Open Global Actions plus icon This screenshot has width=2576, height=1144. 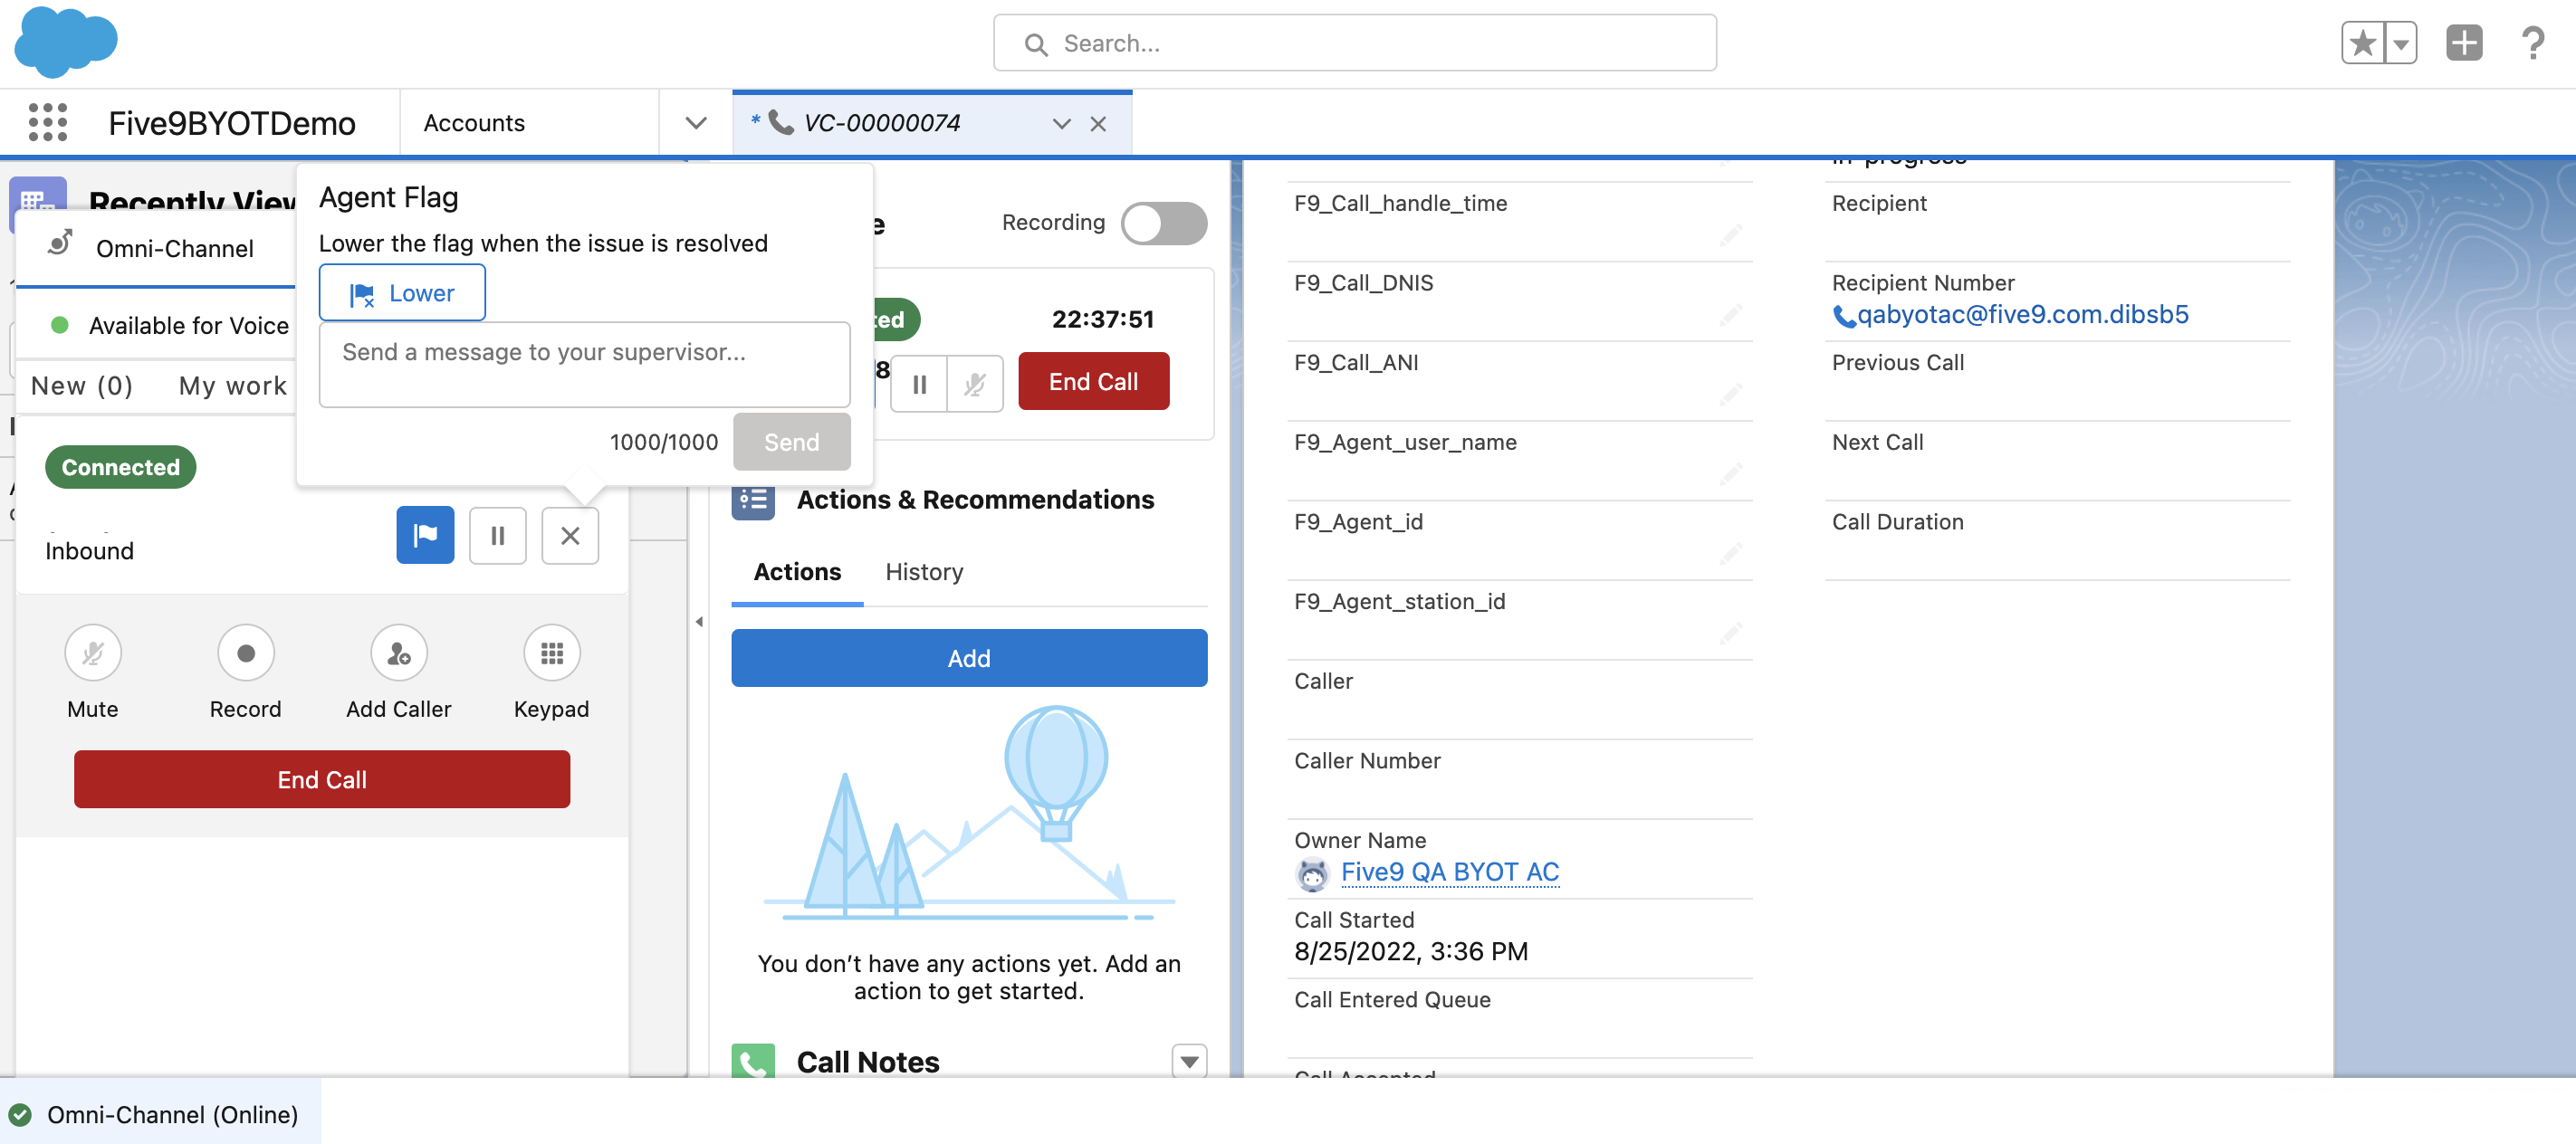pos(2464,43)
